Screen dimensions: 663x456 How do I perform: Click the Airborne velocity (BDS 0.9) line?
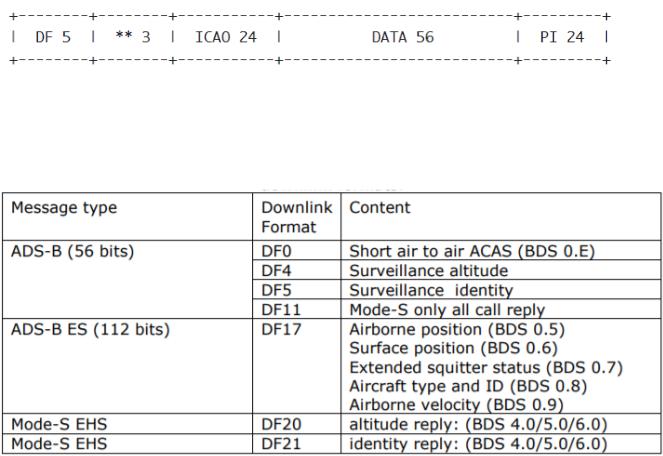point(456,404)
